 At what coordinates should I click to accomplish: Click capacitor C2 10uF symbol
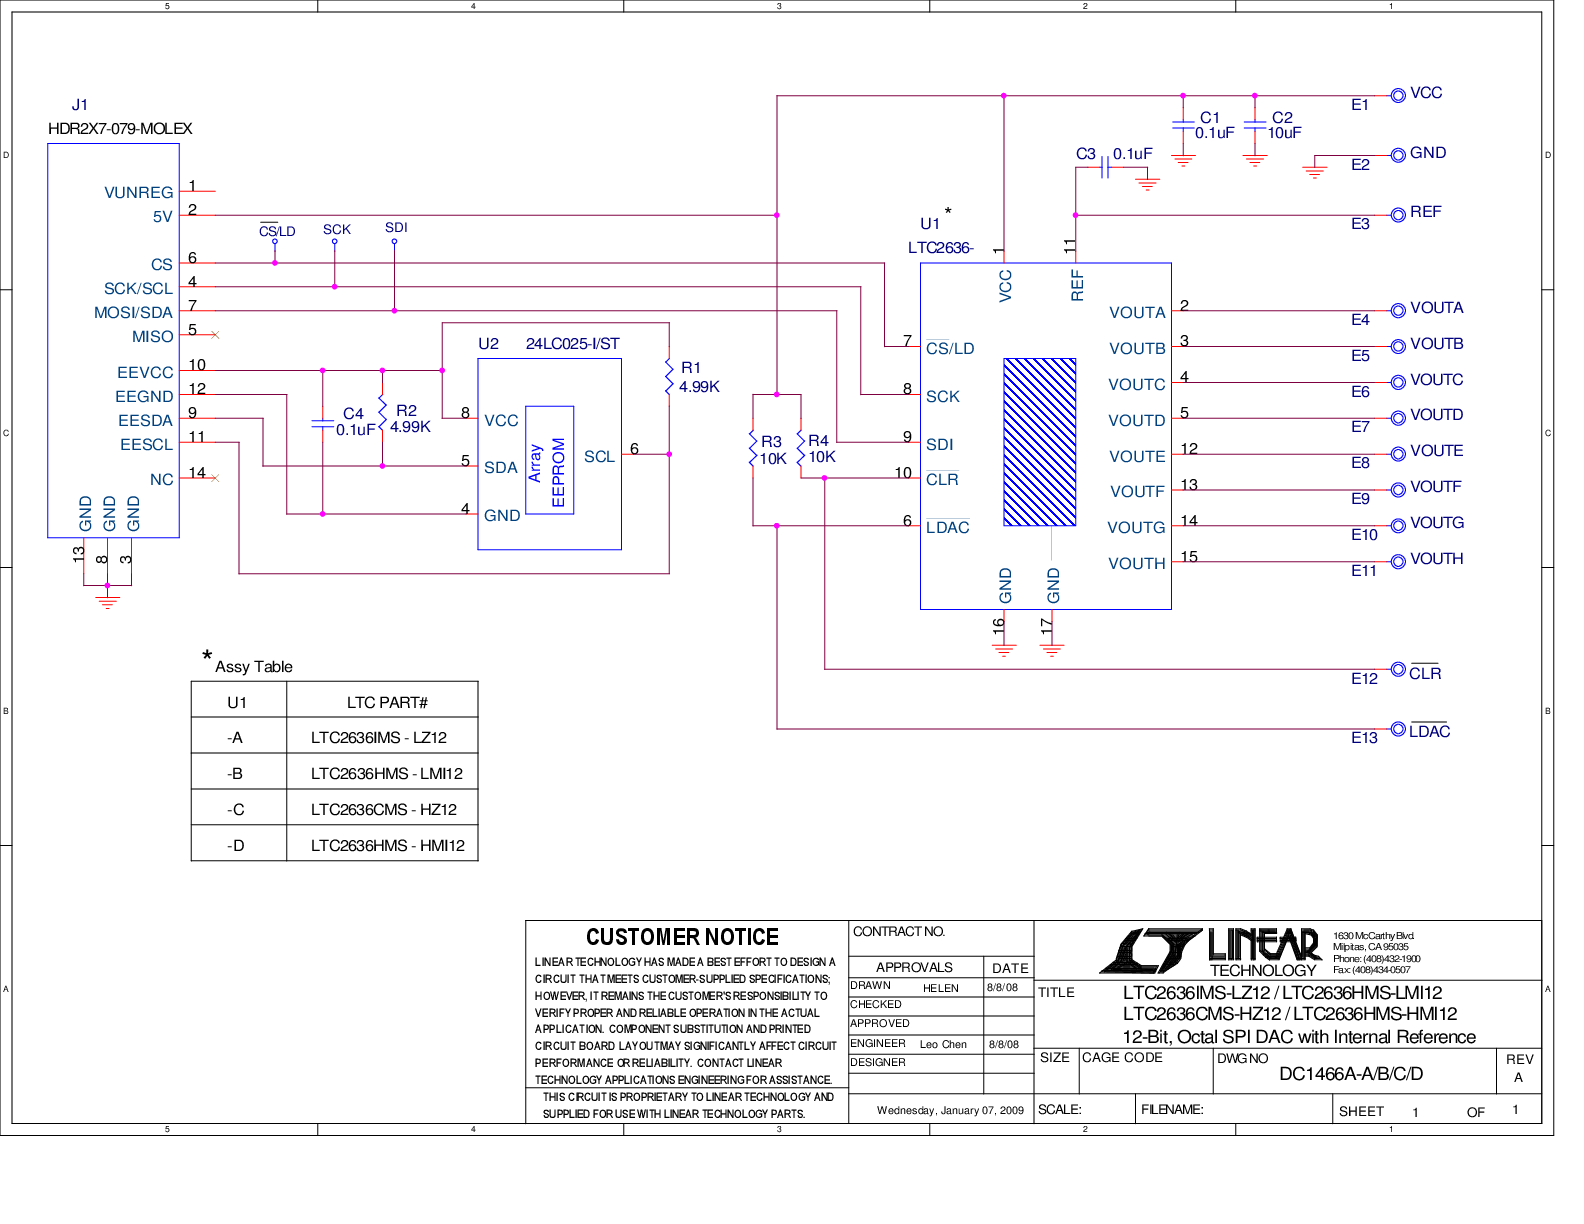(1255, 125)
